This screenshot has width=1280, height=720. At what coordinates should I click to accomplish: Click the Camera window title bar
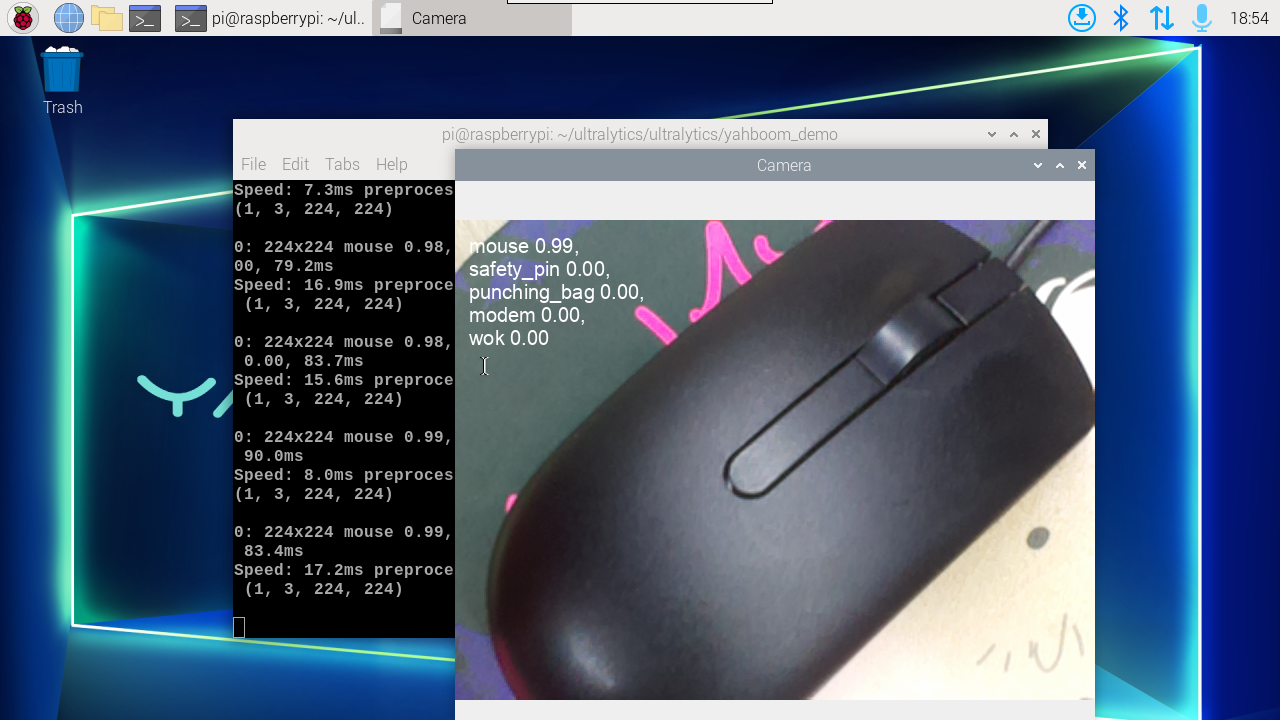coord(775,165)
